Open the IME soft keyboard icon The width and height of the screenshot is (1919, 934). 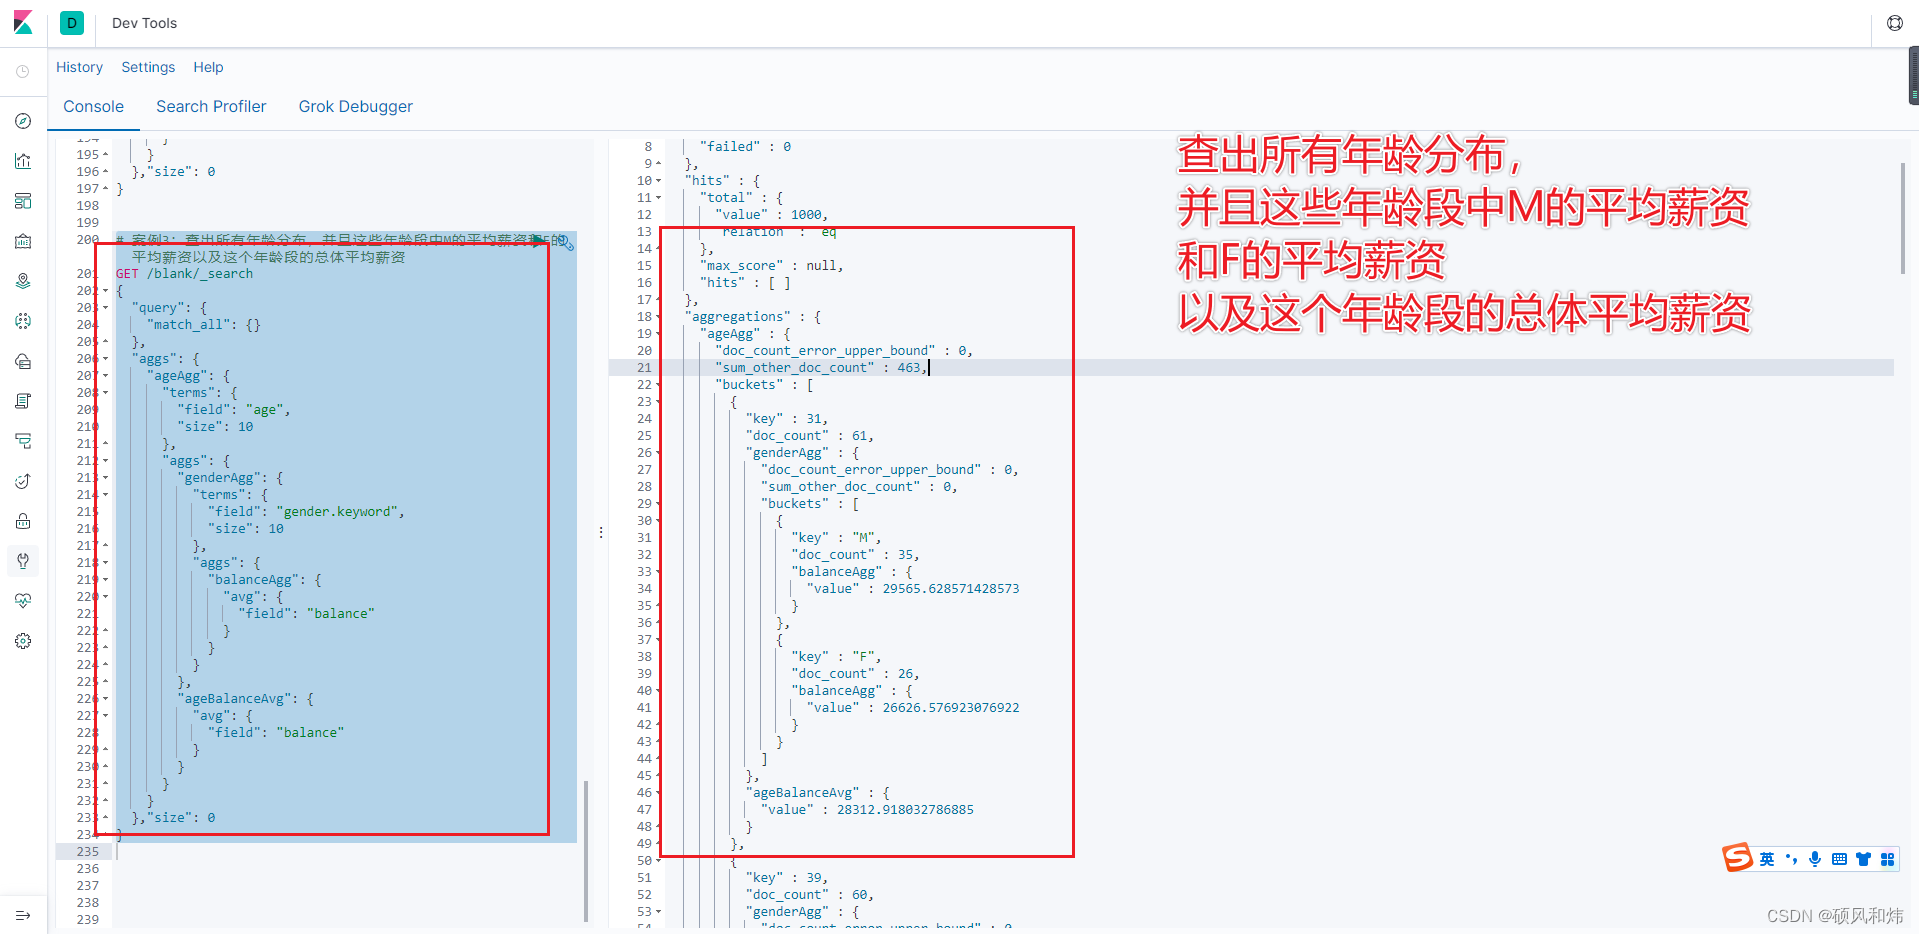(1839, 859)
